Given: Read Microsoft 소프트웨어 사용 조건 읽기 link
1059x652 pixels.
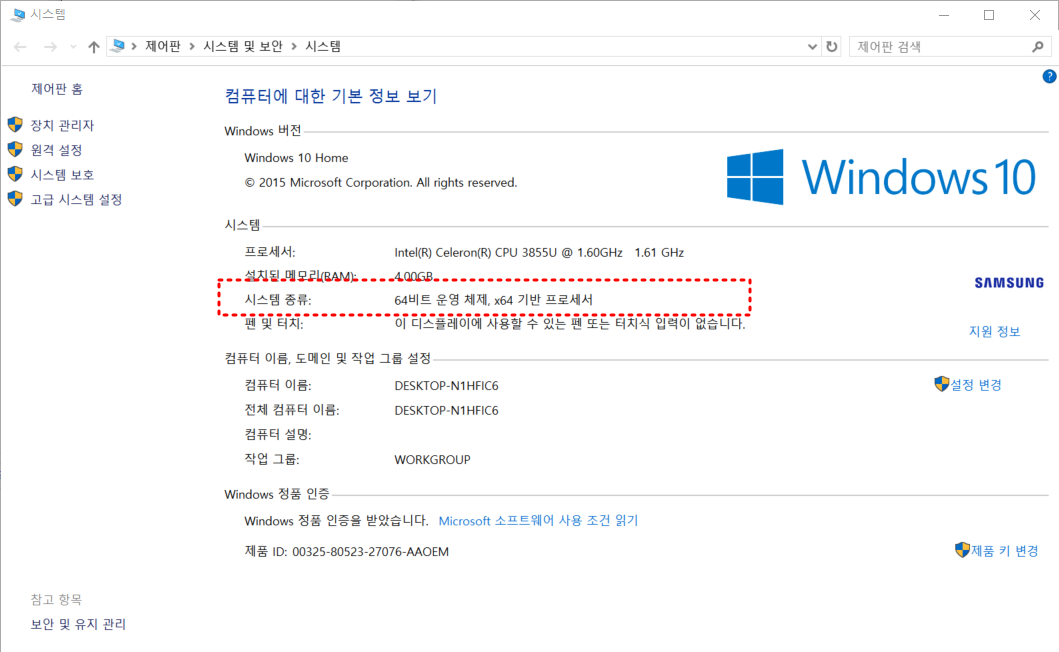Looking at the screenshot, I should pyautogui.click(x=538, y=520).
